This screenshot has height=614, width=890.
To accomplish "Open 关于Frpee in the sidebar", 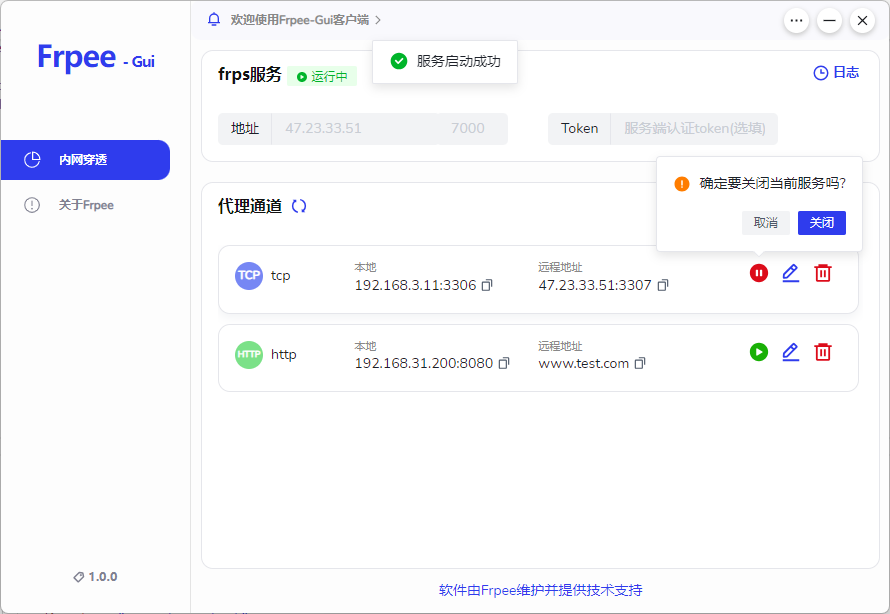I will point(85,205).
